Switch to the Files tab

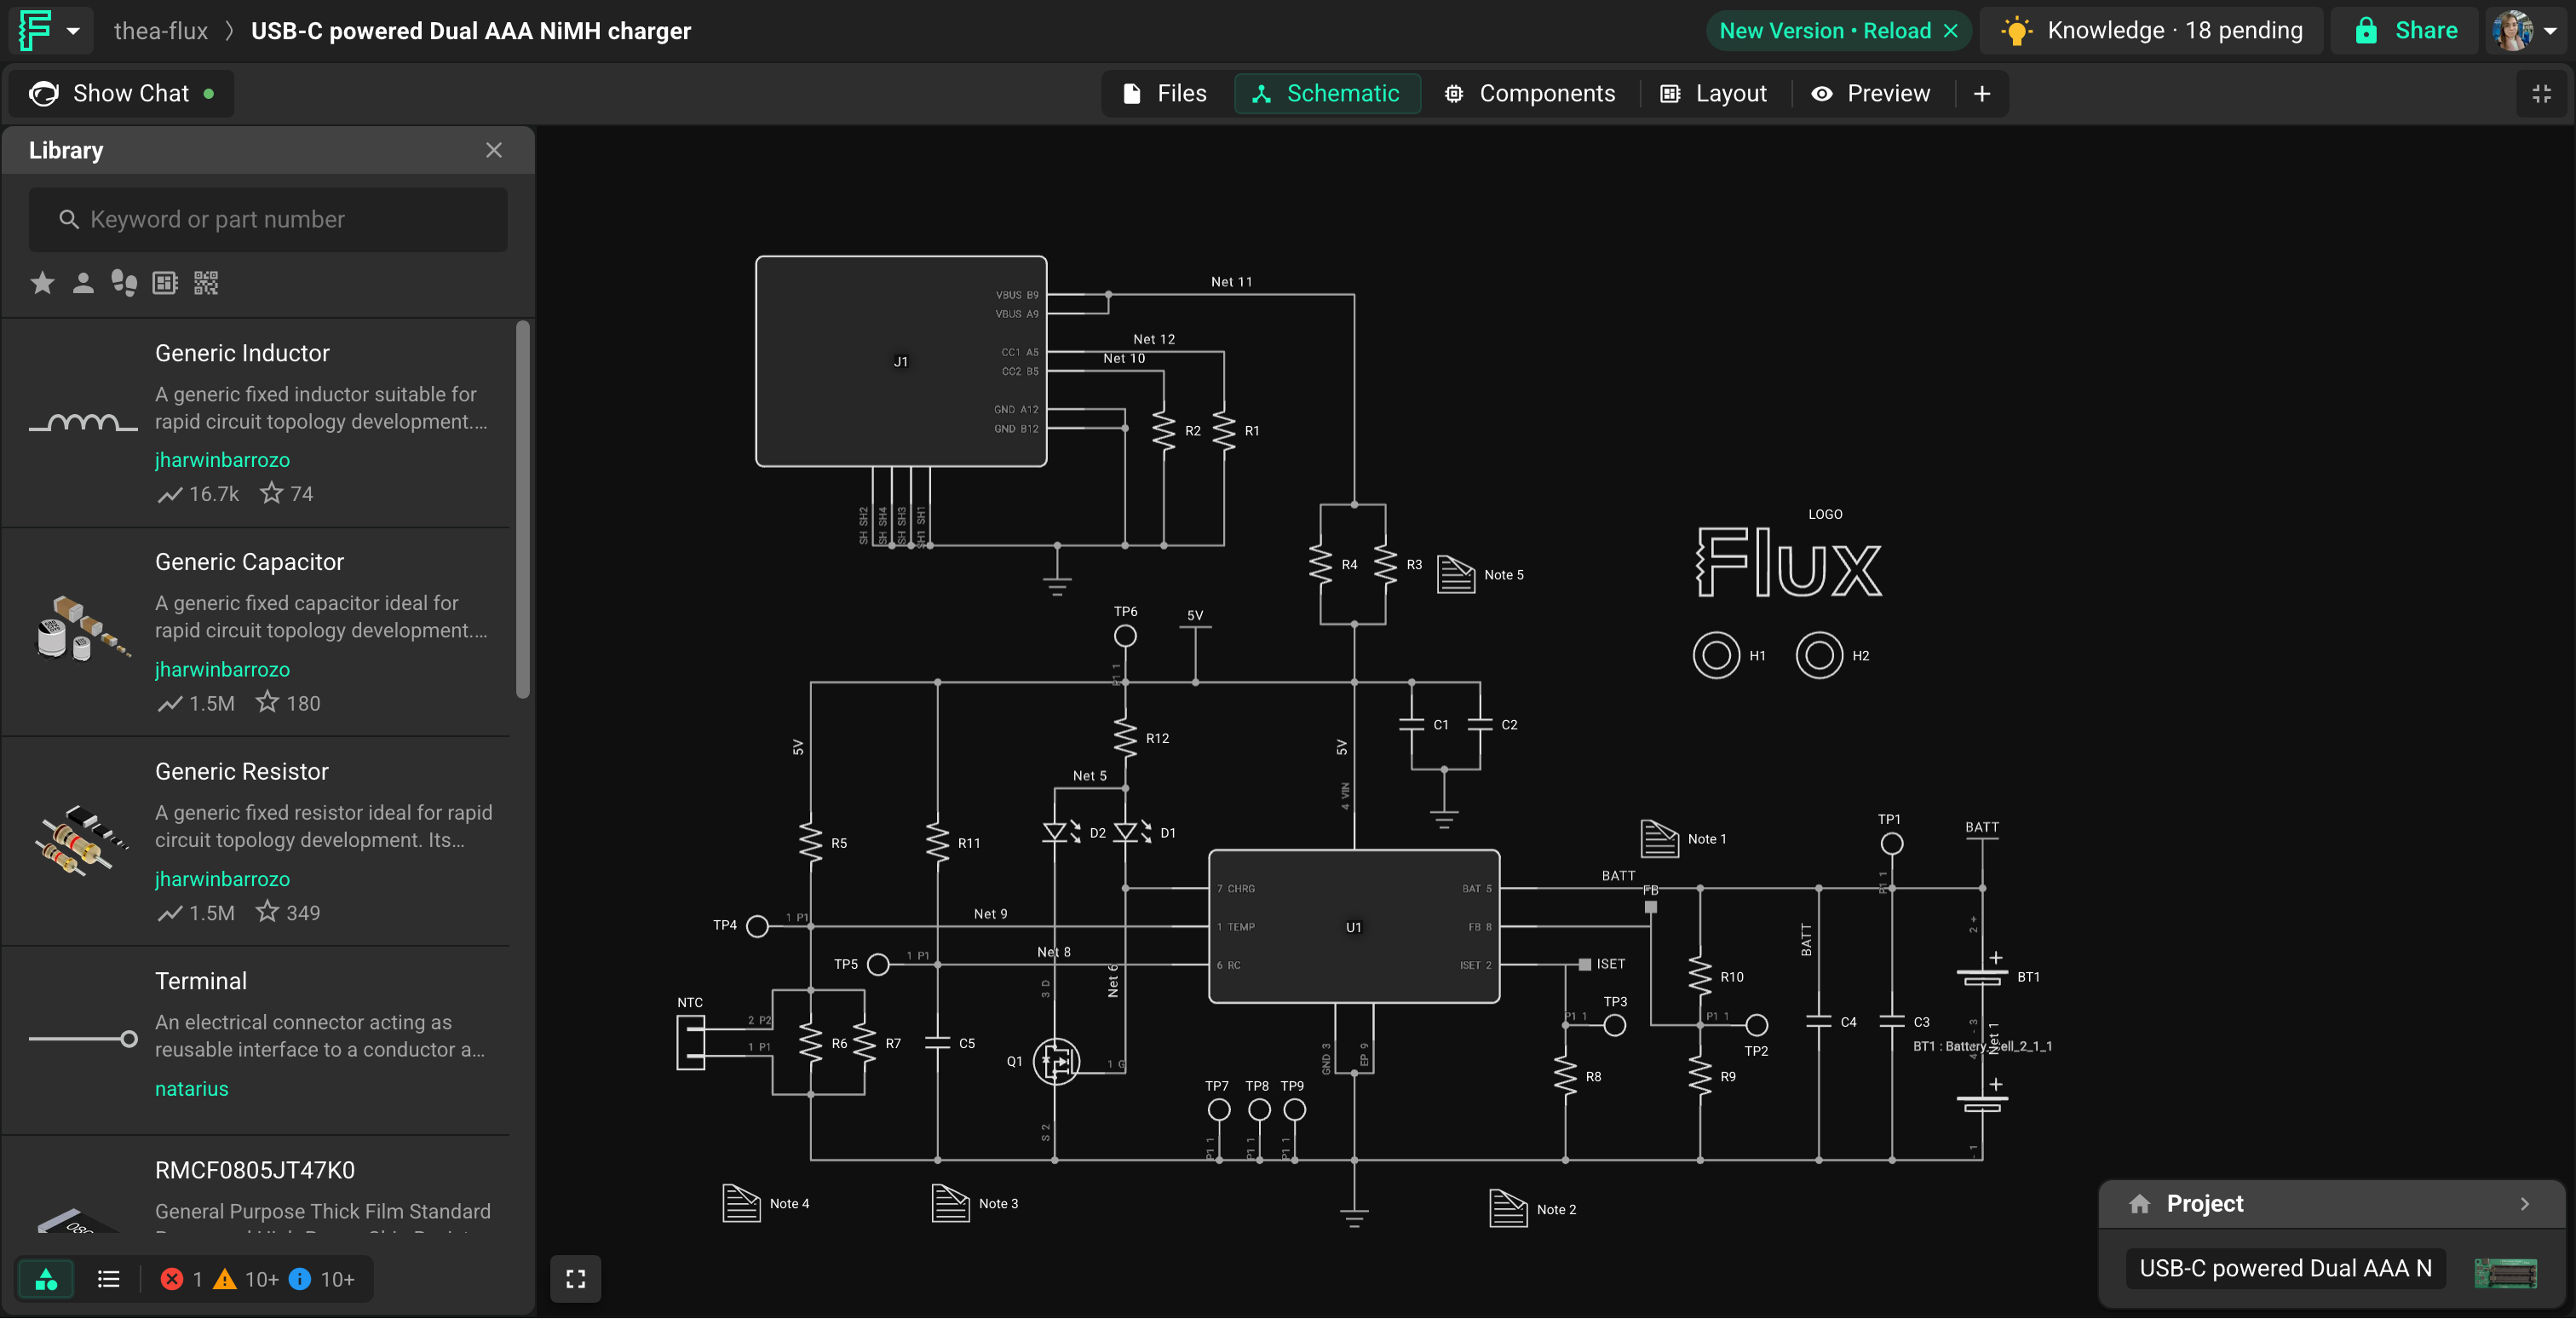(1165, 93)
